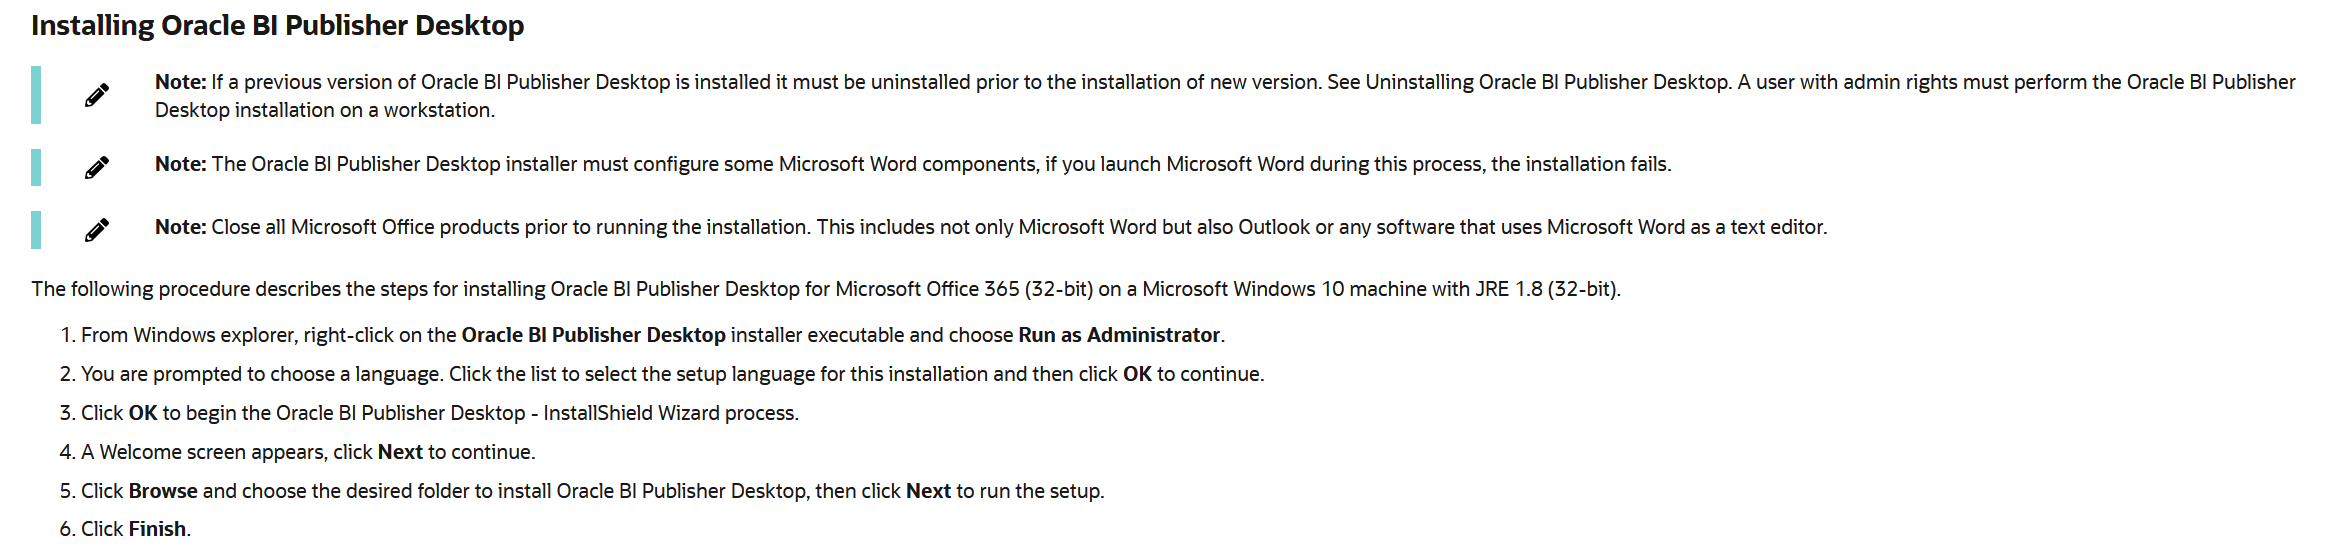Click the bold Finish in step 6
Screen dimensions: 2344x546
[x=157, y=529]
